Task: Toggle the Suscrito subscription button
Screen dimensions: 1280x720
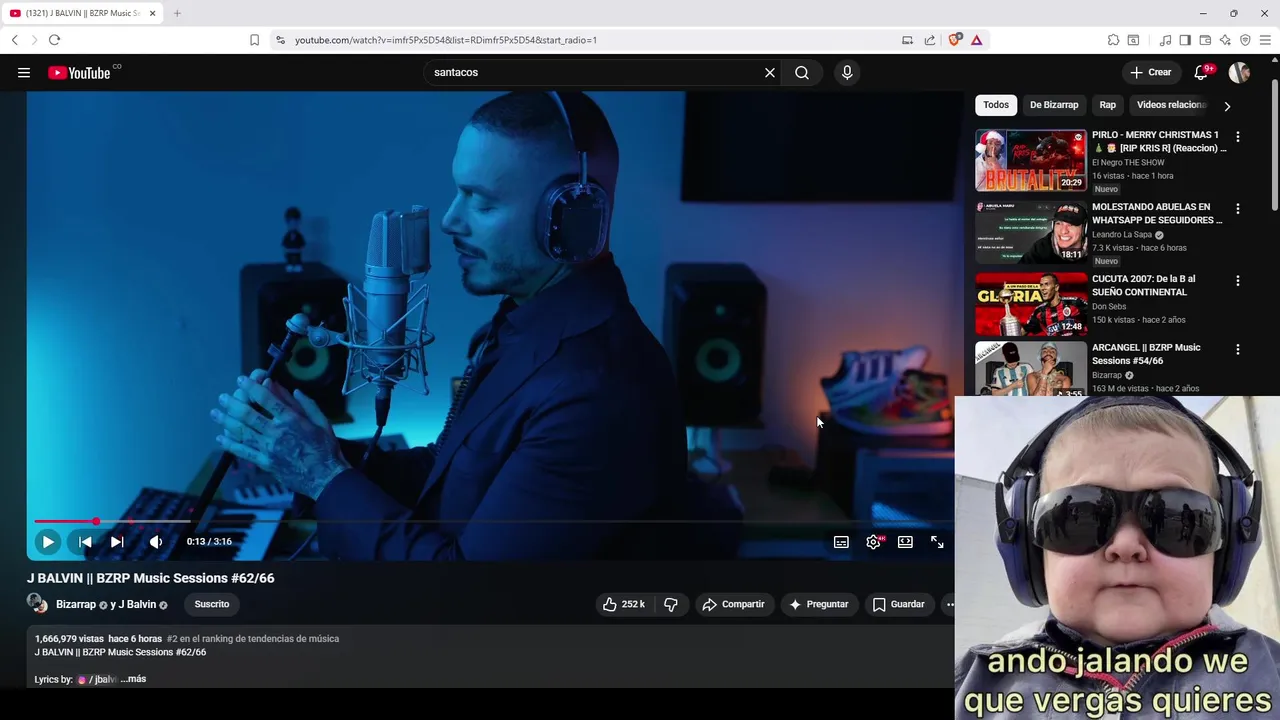Action: (x=212, y=604)
